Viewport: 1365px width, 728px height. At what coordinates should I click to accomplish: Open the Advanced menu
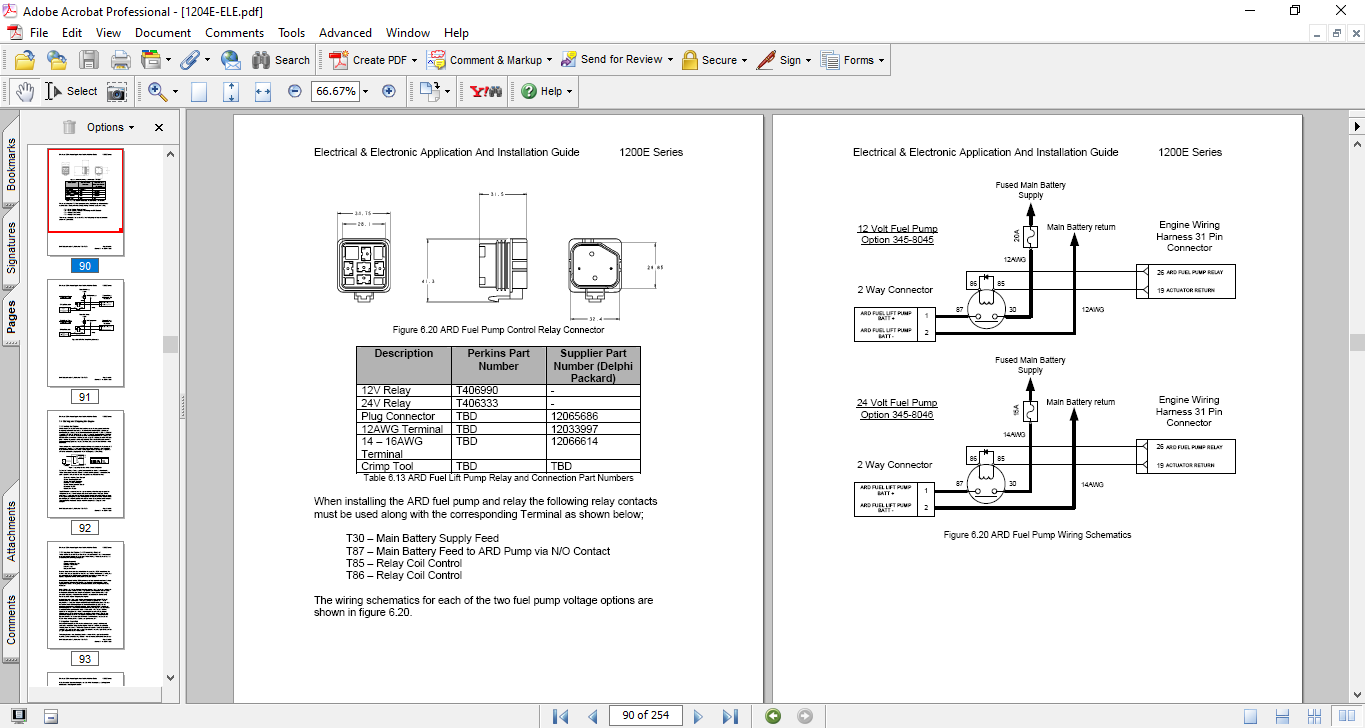click(345, 32)
